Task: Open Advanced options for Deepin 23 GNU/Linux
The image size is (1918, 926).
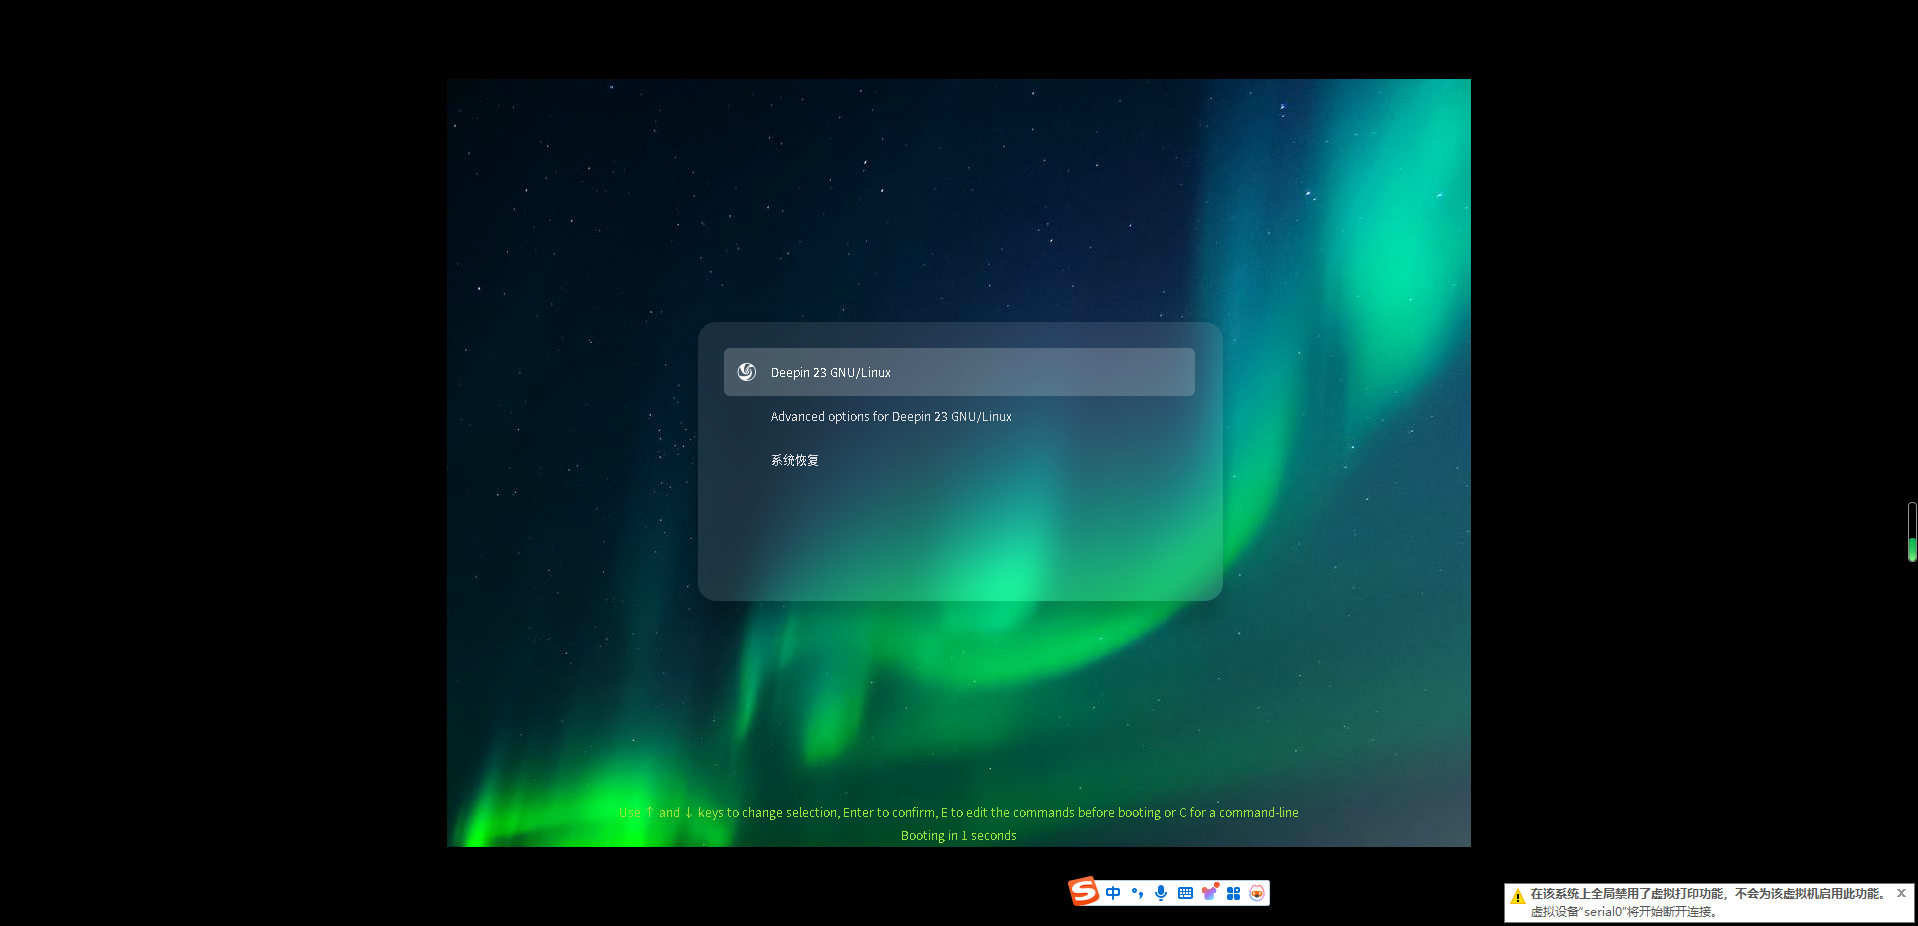Action: point(891,417)
